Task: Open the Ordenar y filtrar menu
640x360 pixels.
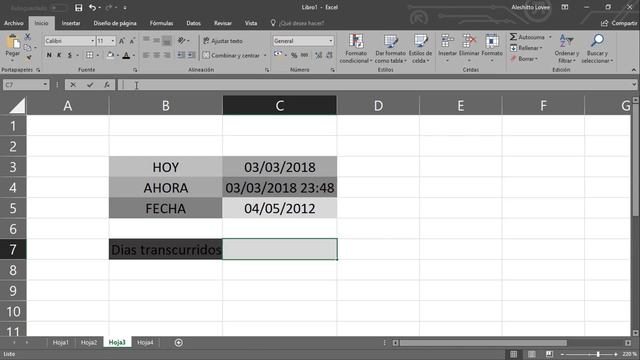Action: tap(567, 49)
